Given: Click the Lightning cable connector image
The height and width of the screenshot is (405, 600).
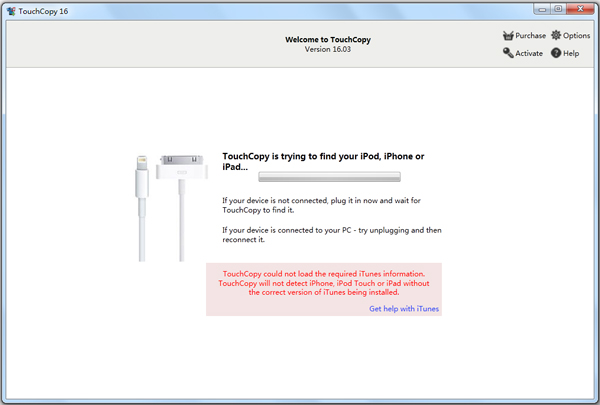Looking at the screenshot, I should 142,208.
